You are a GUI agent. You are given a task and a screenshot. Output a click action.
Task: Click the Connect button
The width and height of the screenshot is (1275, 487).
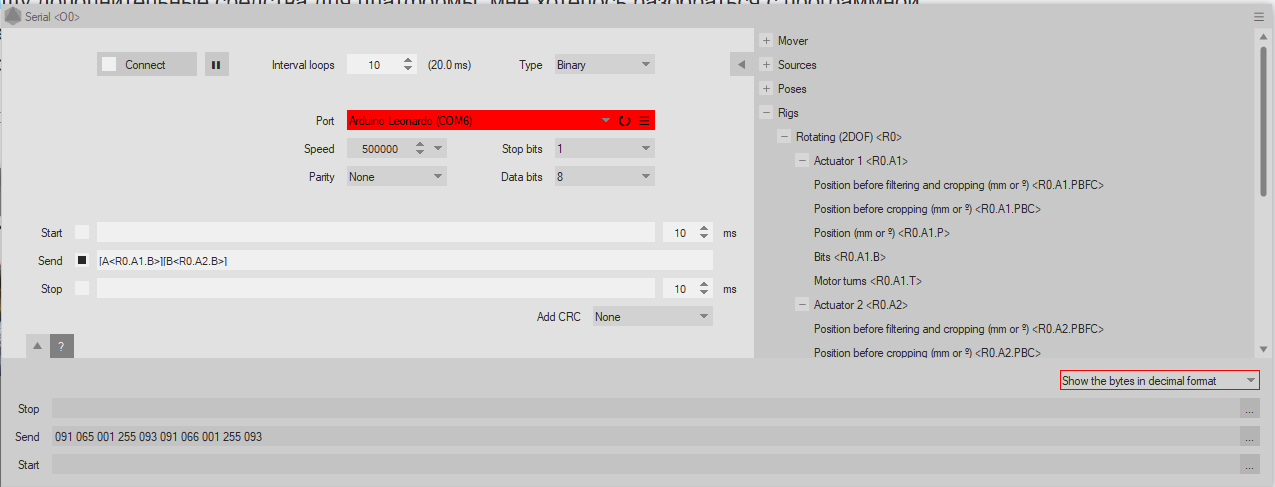point(148,65)
